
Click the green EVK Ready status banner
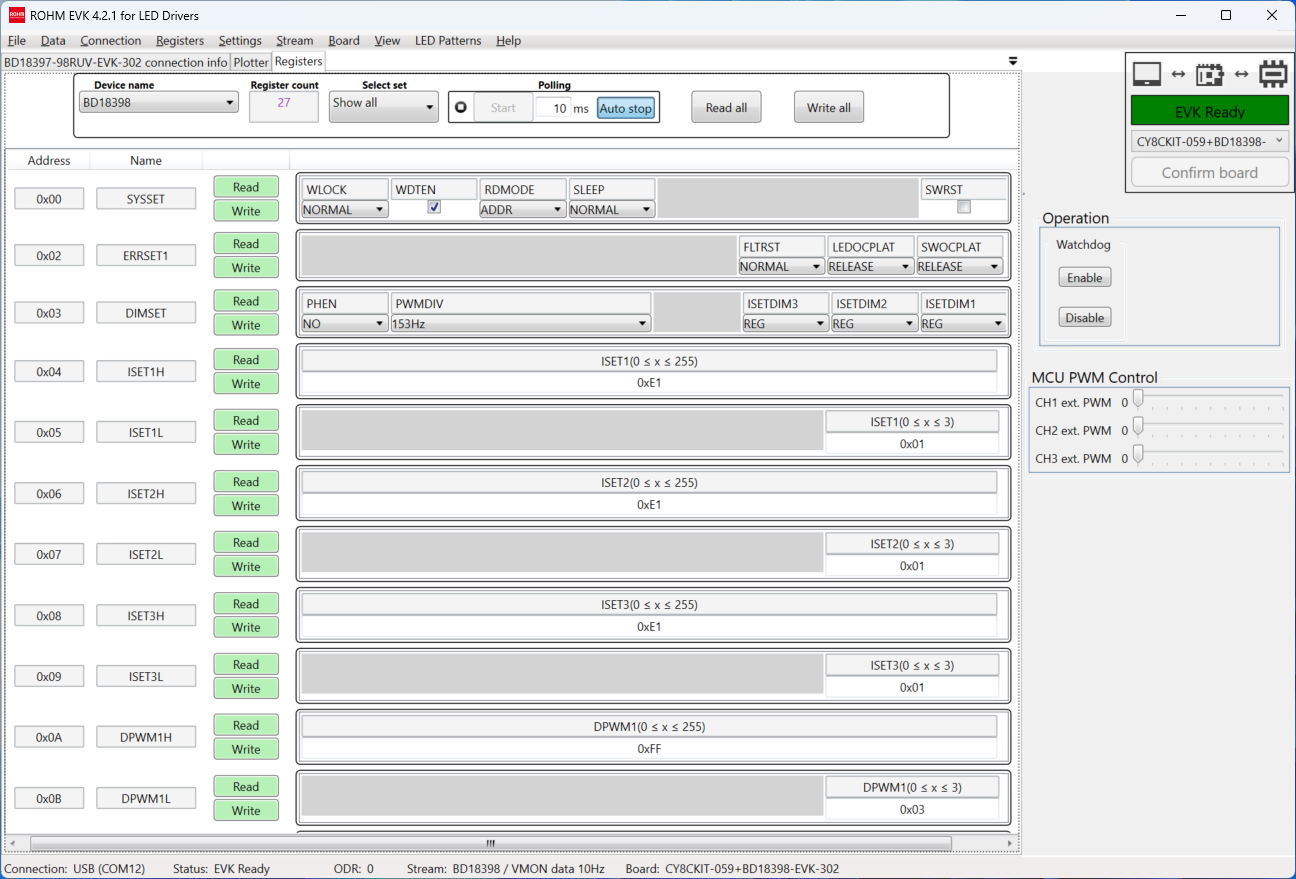1210,111
